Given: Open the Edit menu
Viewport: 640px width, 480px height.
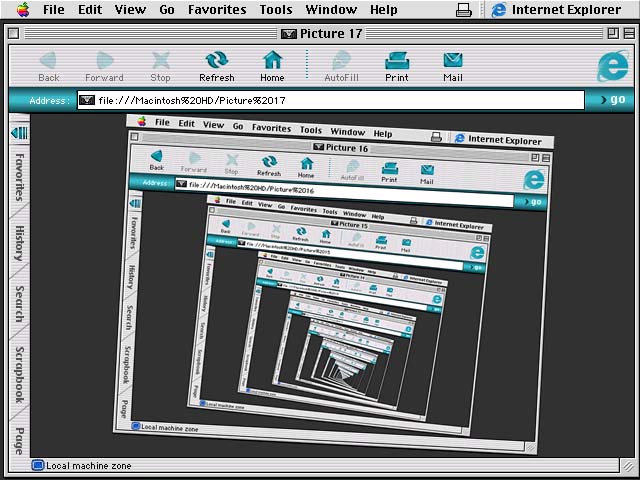Looking at the screenshot, I should coord(90,9).
